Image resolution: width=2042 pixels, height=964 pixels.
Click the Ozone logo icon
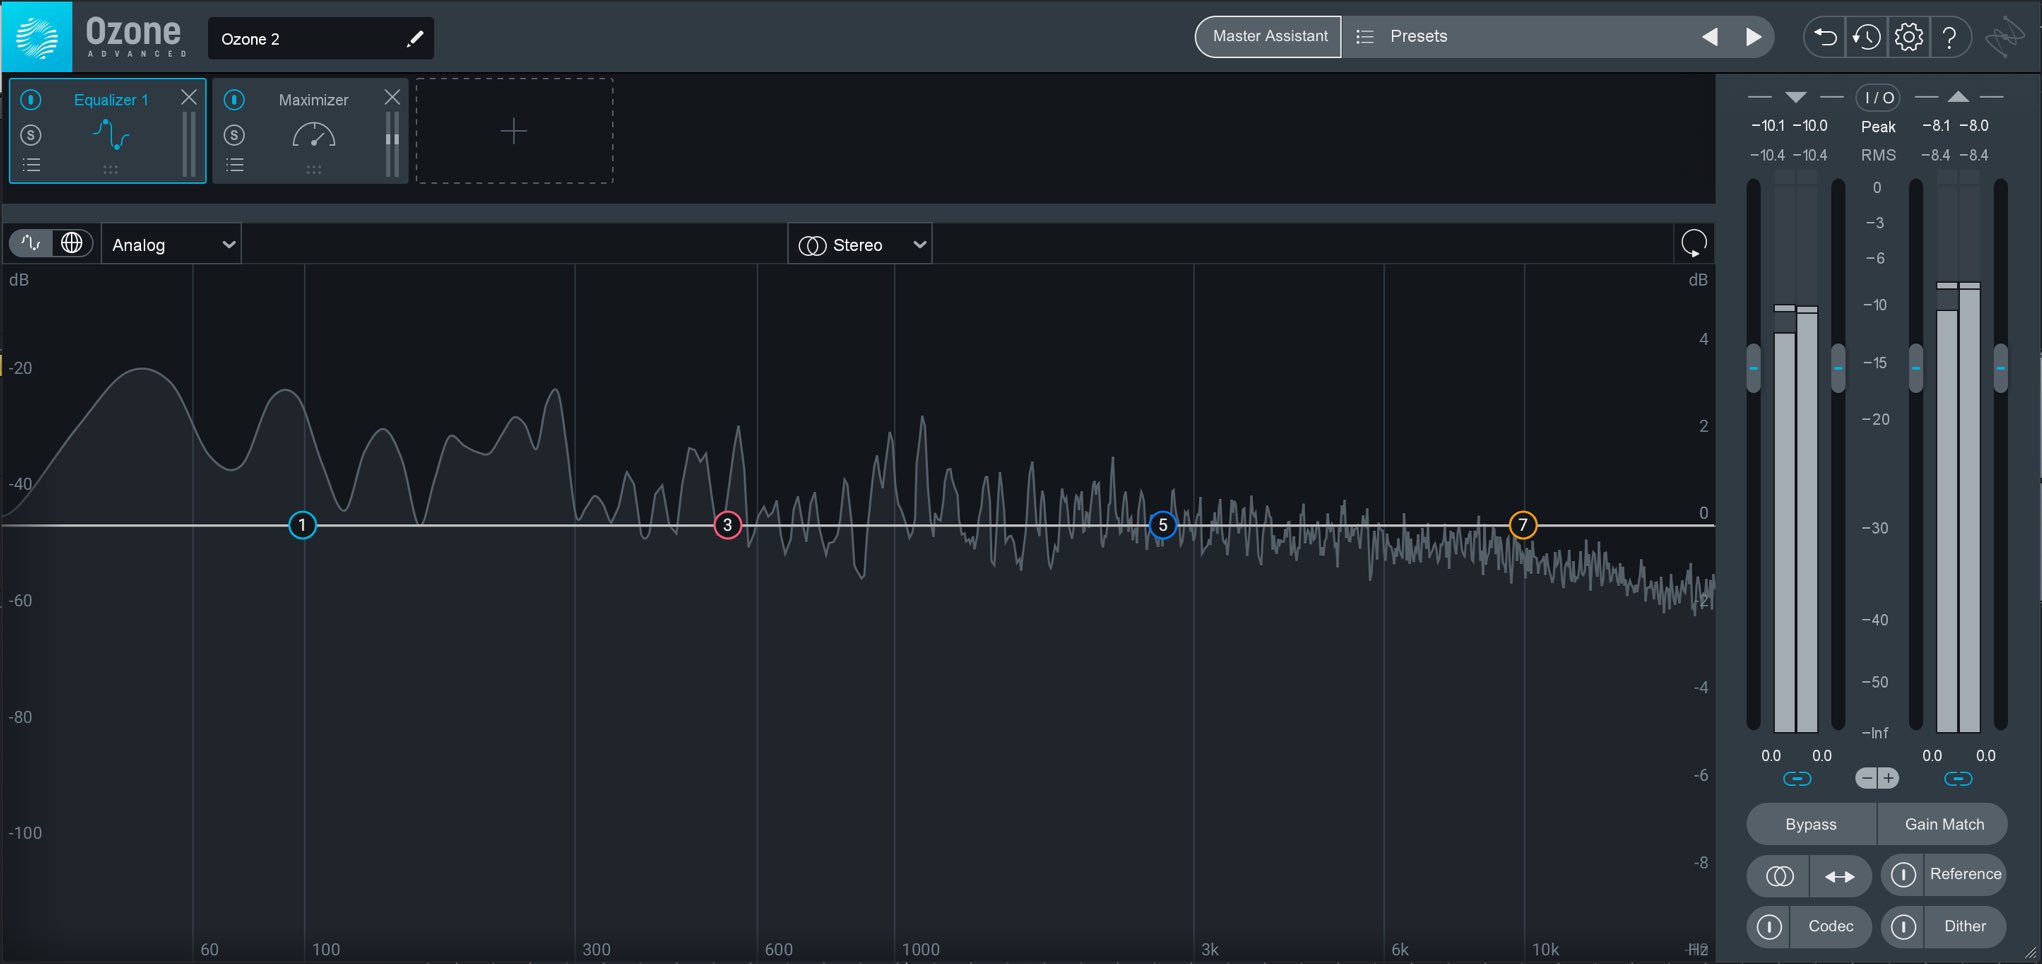click(x=37, y=37)
